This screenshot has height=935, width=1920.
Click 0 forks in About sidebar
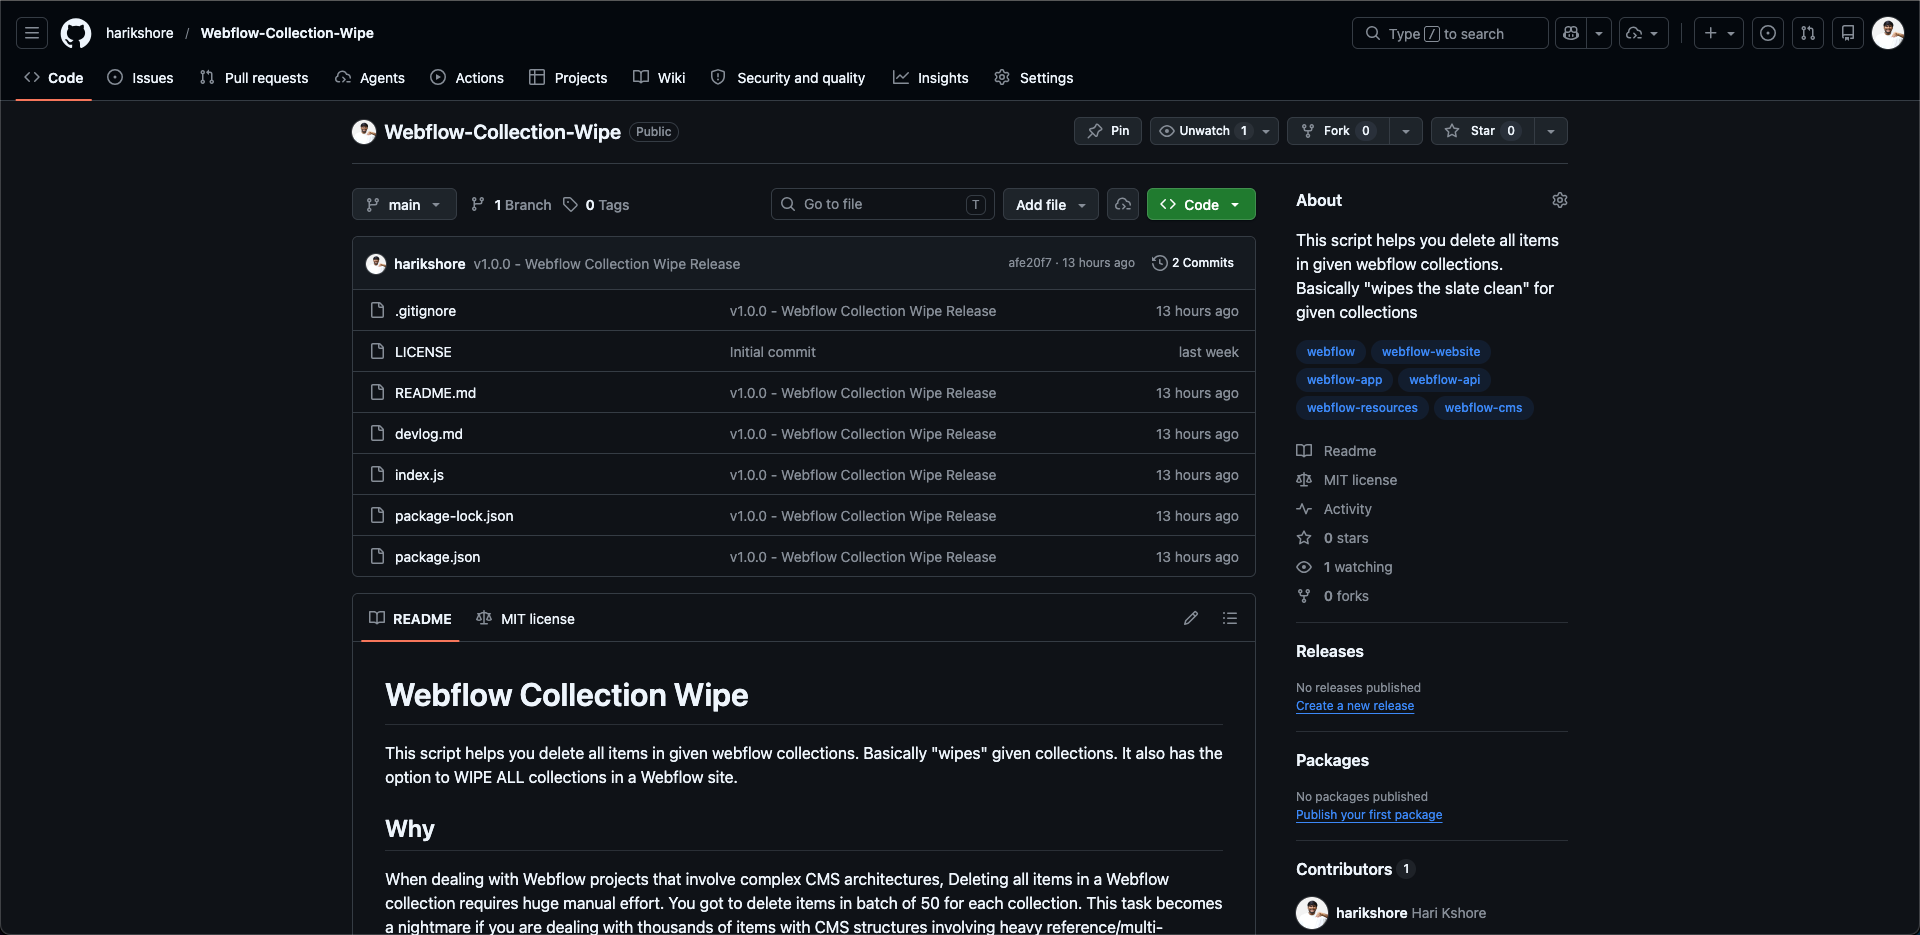pyautogui.click(x=1346, y=596)
